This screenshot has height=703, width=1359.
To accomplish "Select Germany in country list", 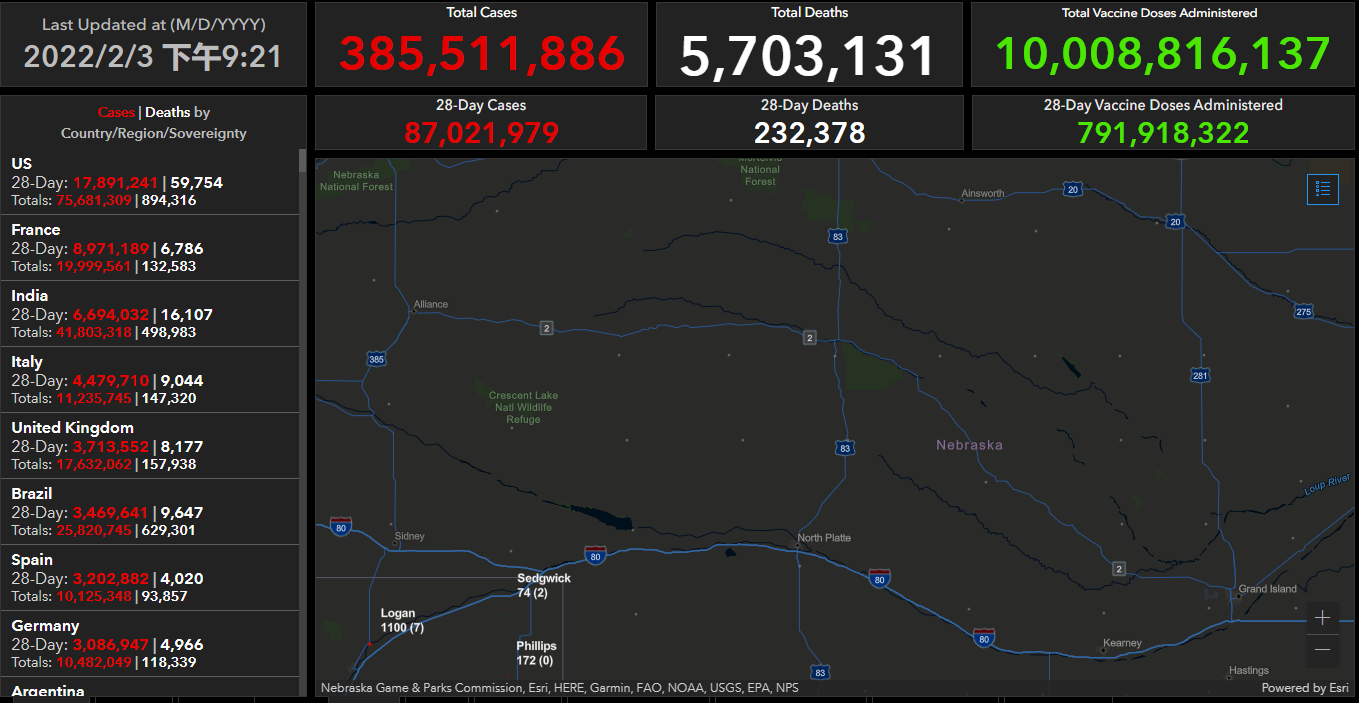I will coord(150,644).
